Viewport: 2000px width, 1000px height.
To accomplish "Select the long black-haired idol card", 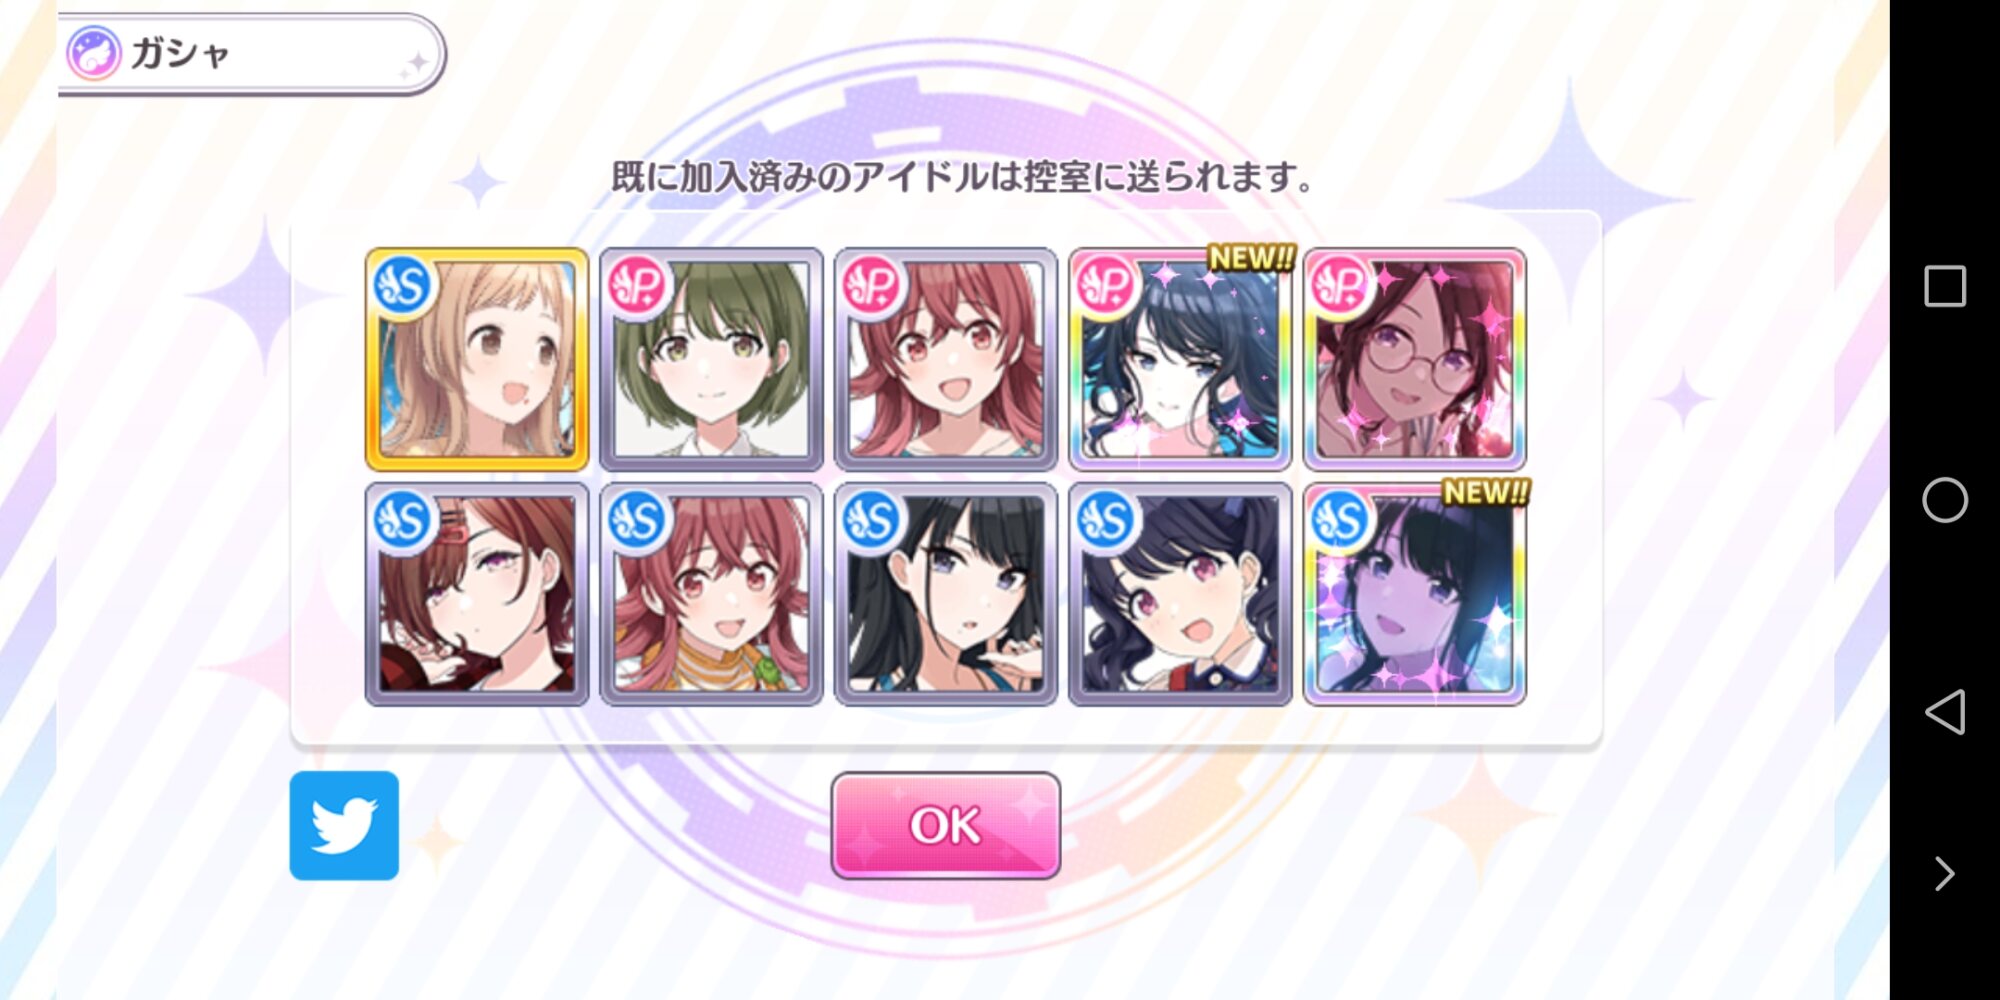I will (945, 594).
